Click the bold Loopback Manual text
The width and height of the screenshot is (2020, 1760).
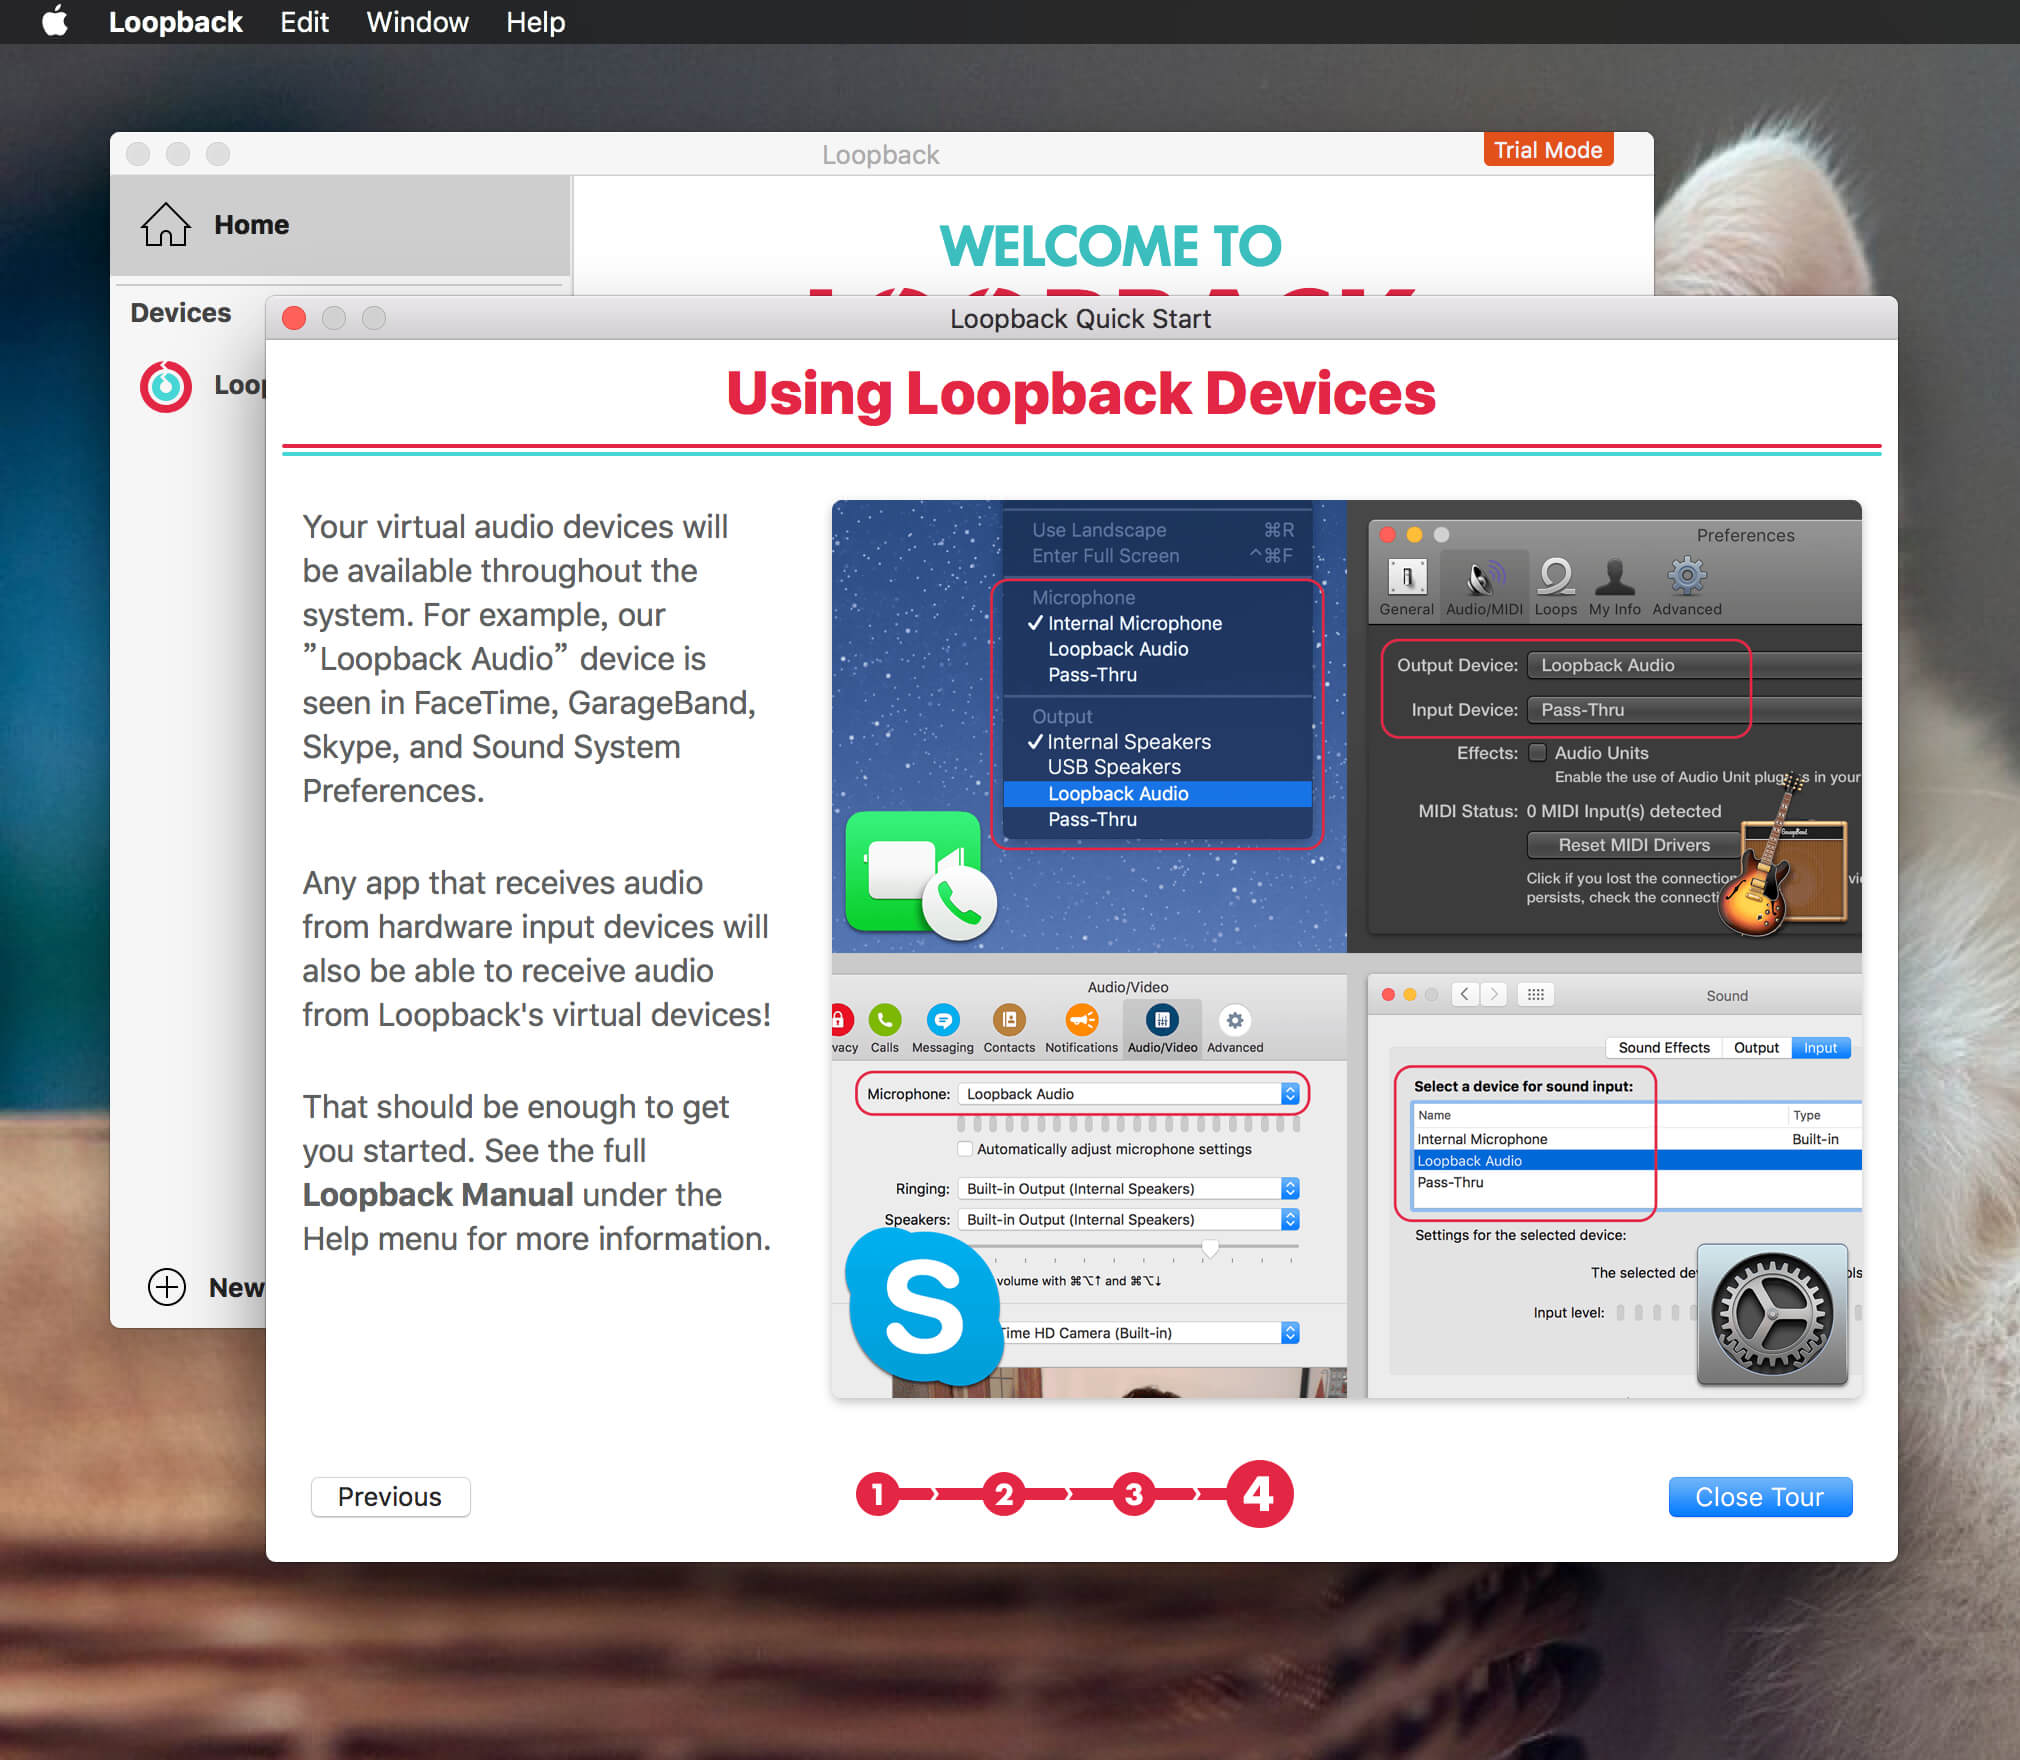[x=438, y=1194]
